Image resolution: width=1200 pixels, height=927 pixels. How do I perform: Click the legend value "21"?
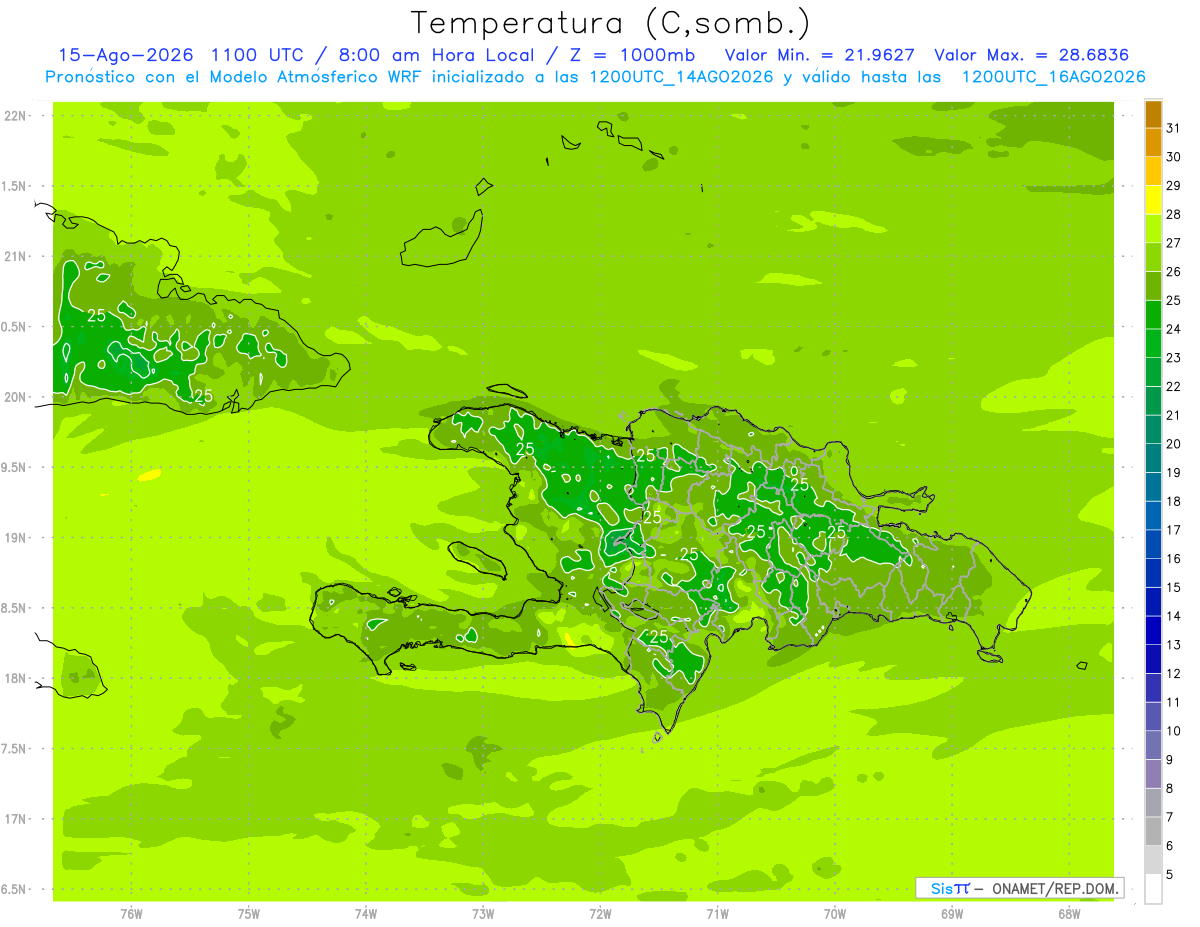click(1173, 415)
